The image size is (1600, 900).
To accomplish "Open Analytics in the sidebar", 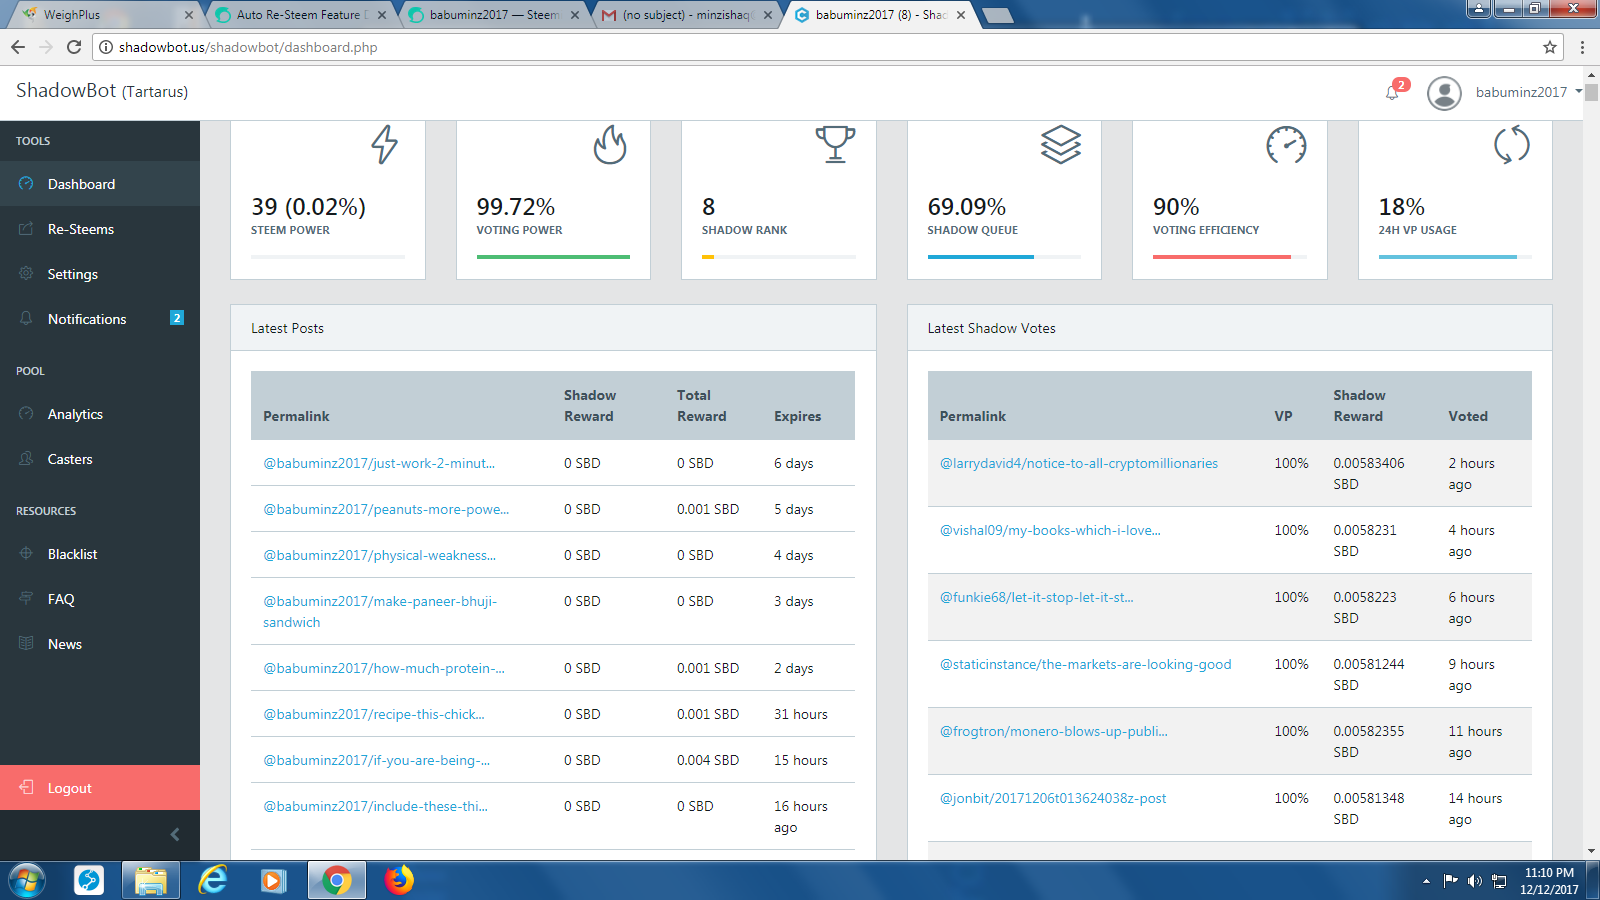I will (100, 414).
